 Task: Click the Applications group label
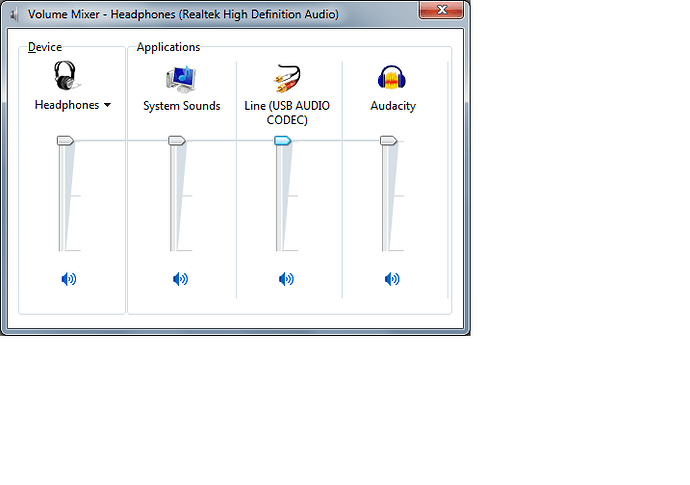coord(168,47)
